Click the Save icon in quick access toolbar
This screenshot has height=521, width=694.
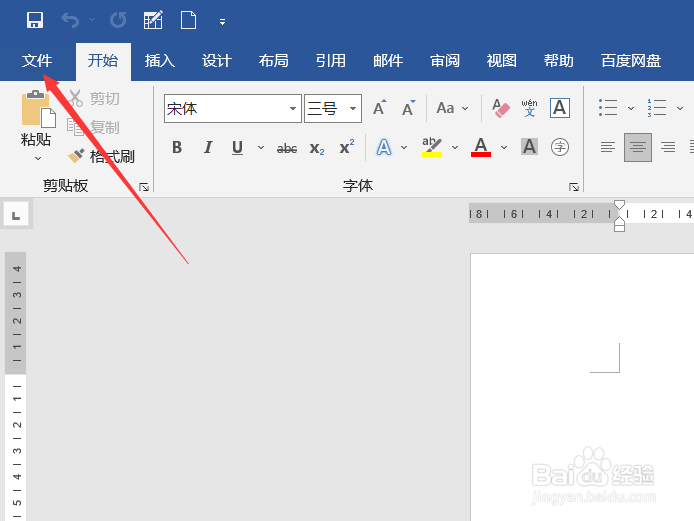pyautogui.click(x=35, y=20)
